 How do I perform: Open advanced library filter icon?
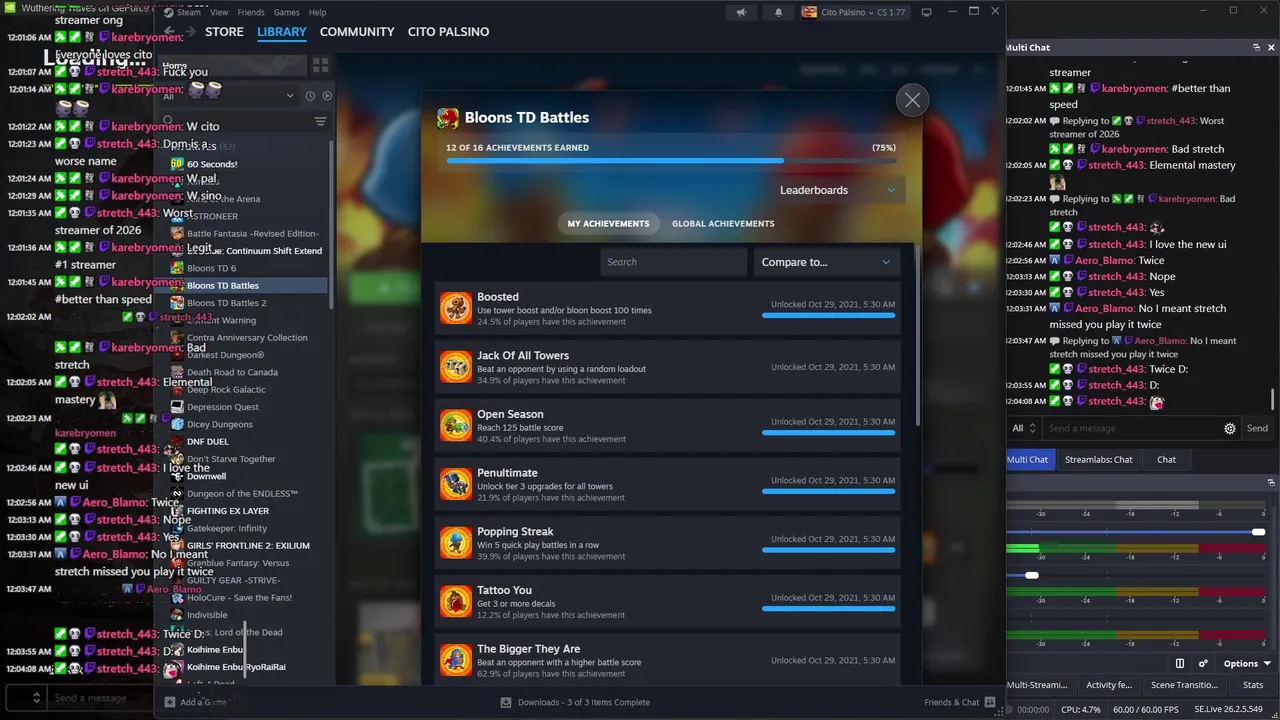[x=320, y=121]
